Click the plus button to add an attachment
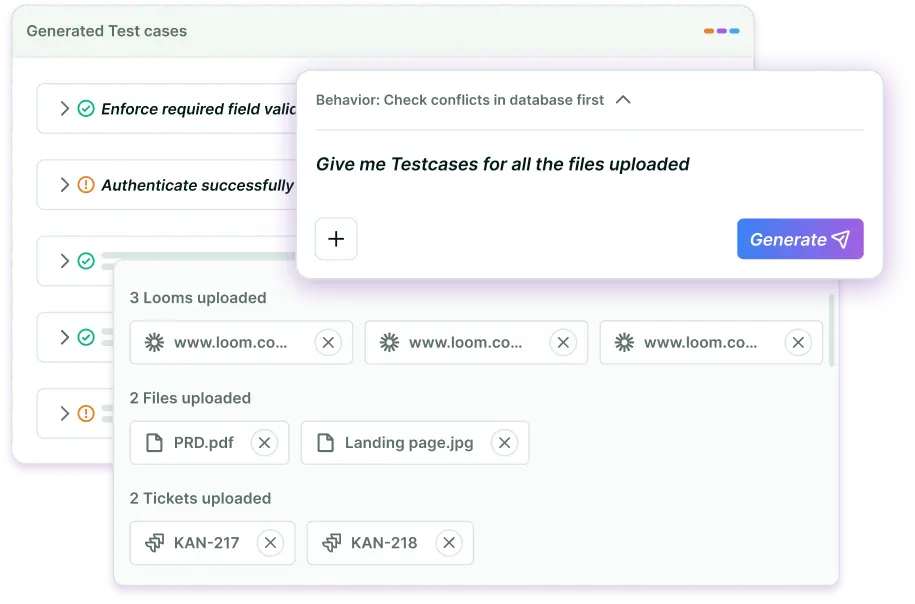915x604 pixels. 336,238
